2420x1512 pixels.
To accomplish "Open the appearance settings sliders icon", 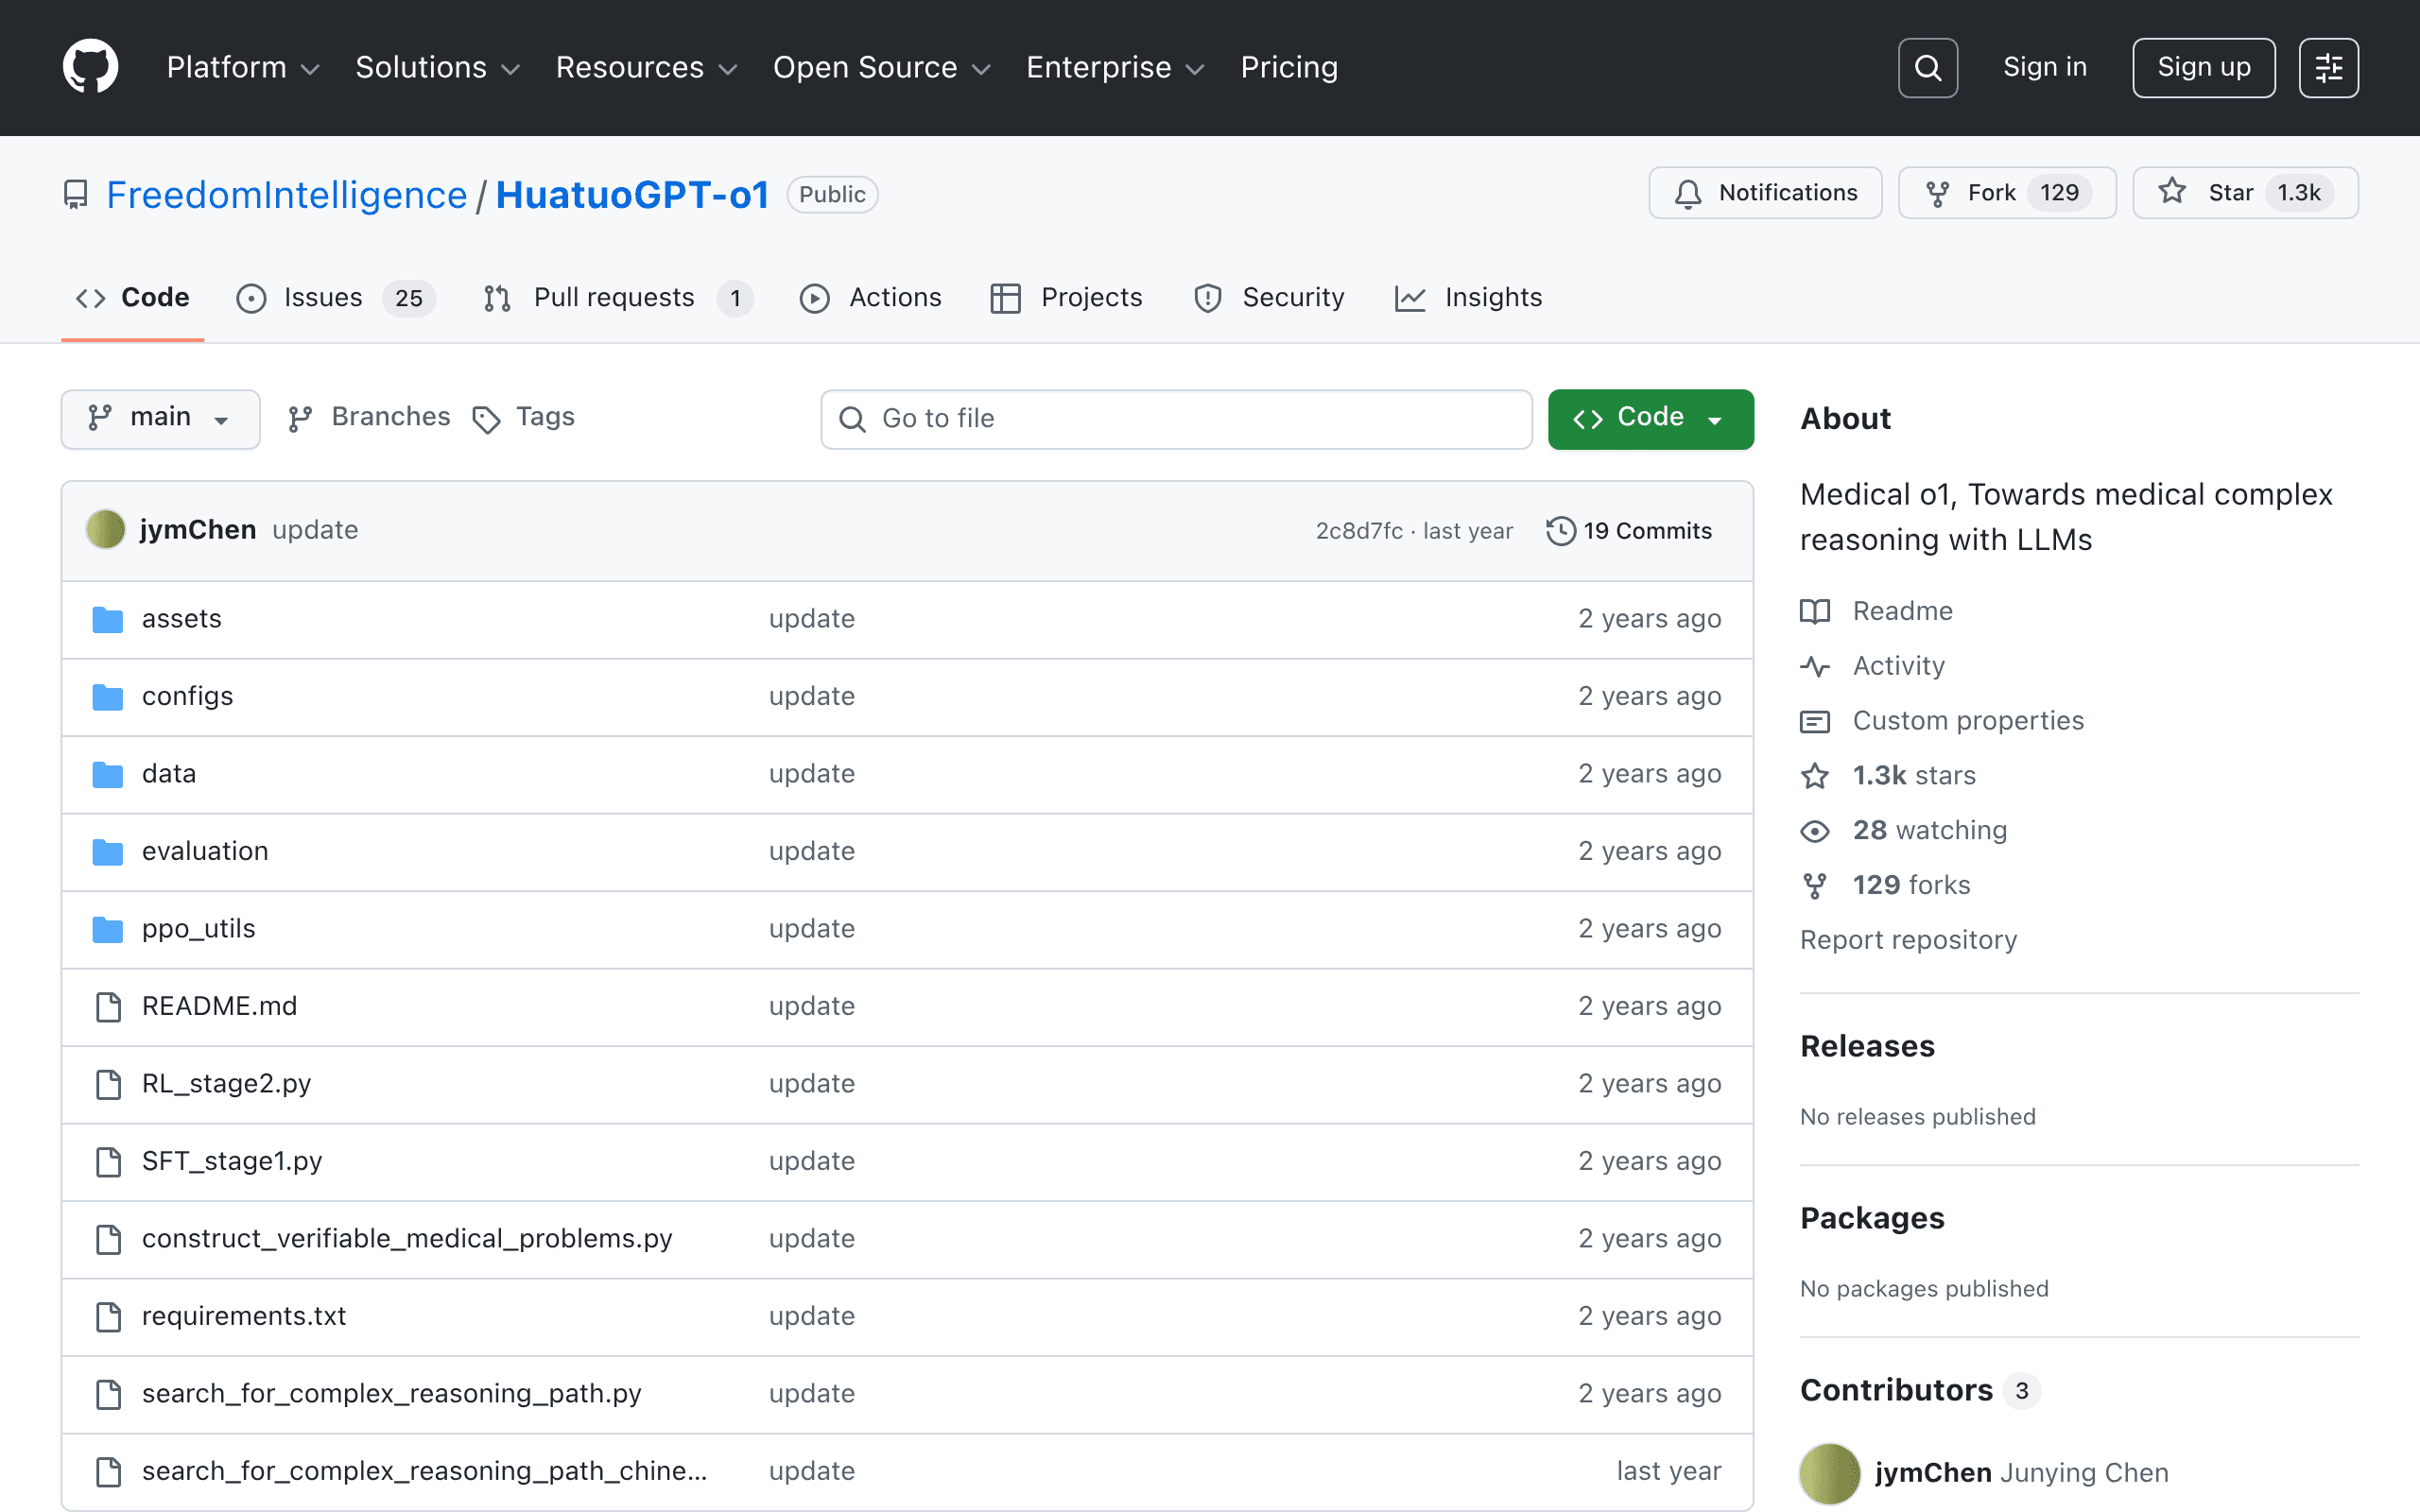I will click(2328, 68).
